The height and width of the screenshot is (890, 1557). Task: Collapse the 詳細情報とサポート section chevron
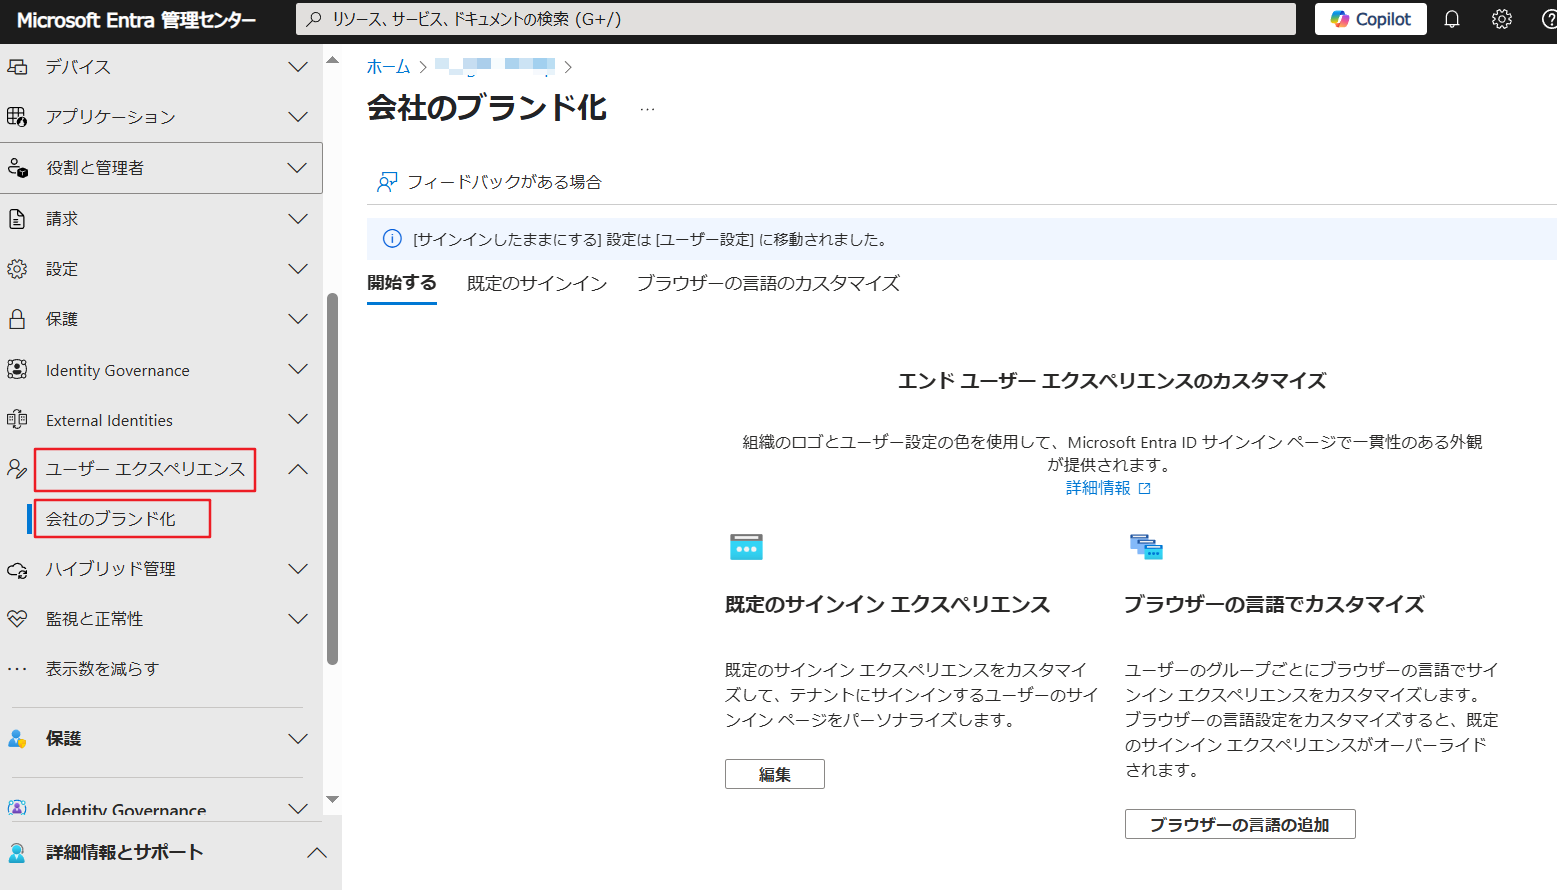click(x=317, y=853)
